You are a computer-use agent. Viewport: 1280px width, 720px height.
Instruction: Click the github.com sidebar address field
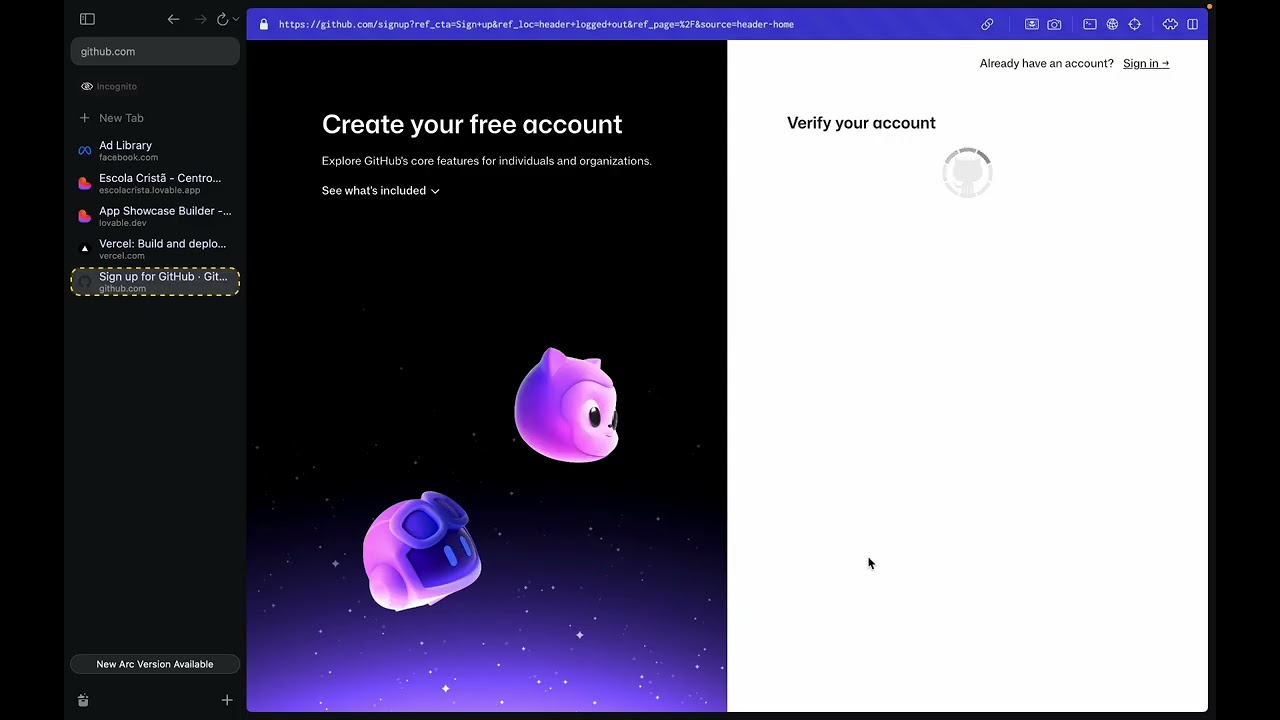click(155, 51)
